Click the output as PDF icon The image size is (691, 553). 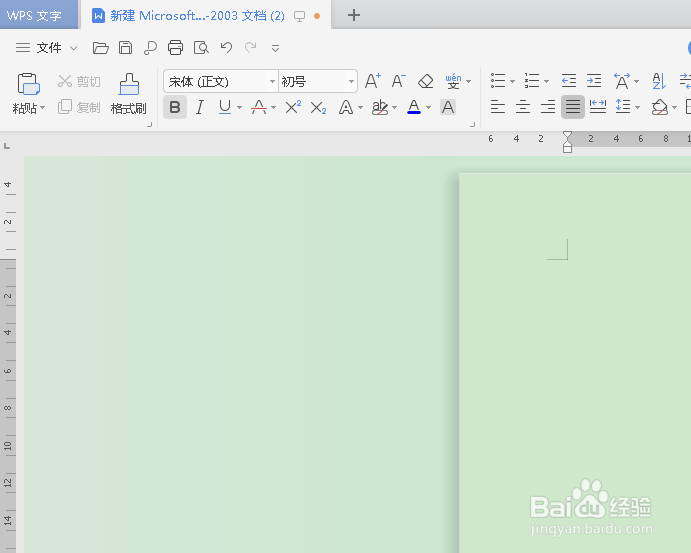(150, 48)
